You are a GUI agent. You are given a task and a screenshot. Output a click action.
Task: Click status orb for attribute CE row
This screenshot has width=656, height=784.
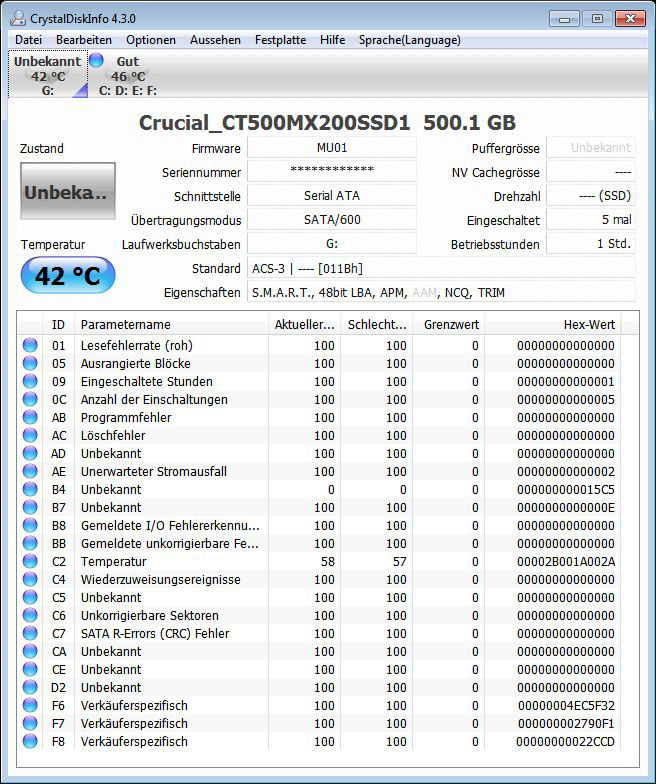tap(30, 669)
